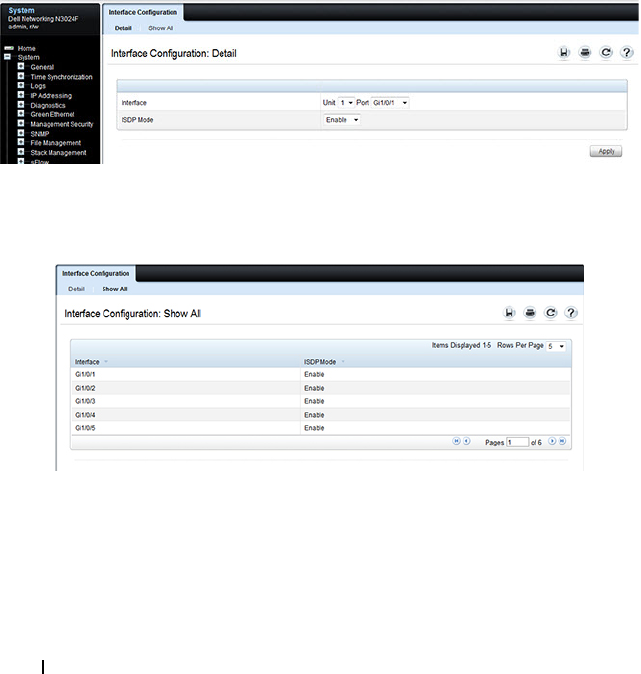Select Detail tab in lower panel
Viewport: 641px width, 674px height.
tap(76, 289)
